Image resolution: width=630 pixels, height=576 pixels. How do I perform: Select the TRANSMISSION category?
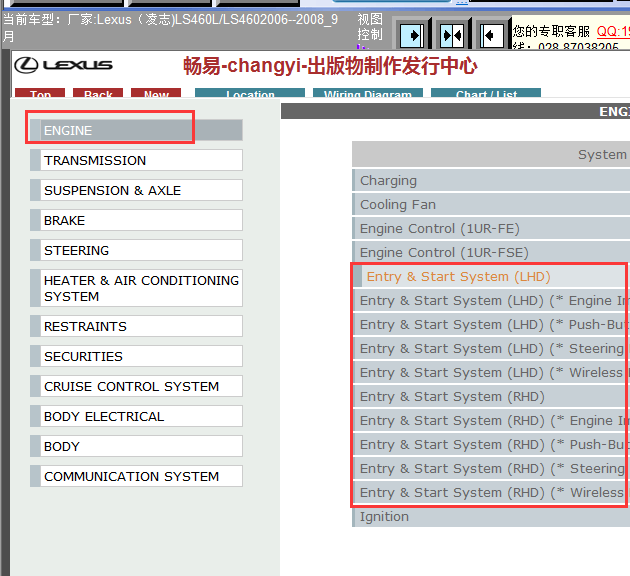pyautogui.click(x=136, y=160)
